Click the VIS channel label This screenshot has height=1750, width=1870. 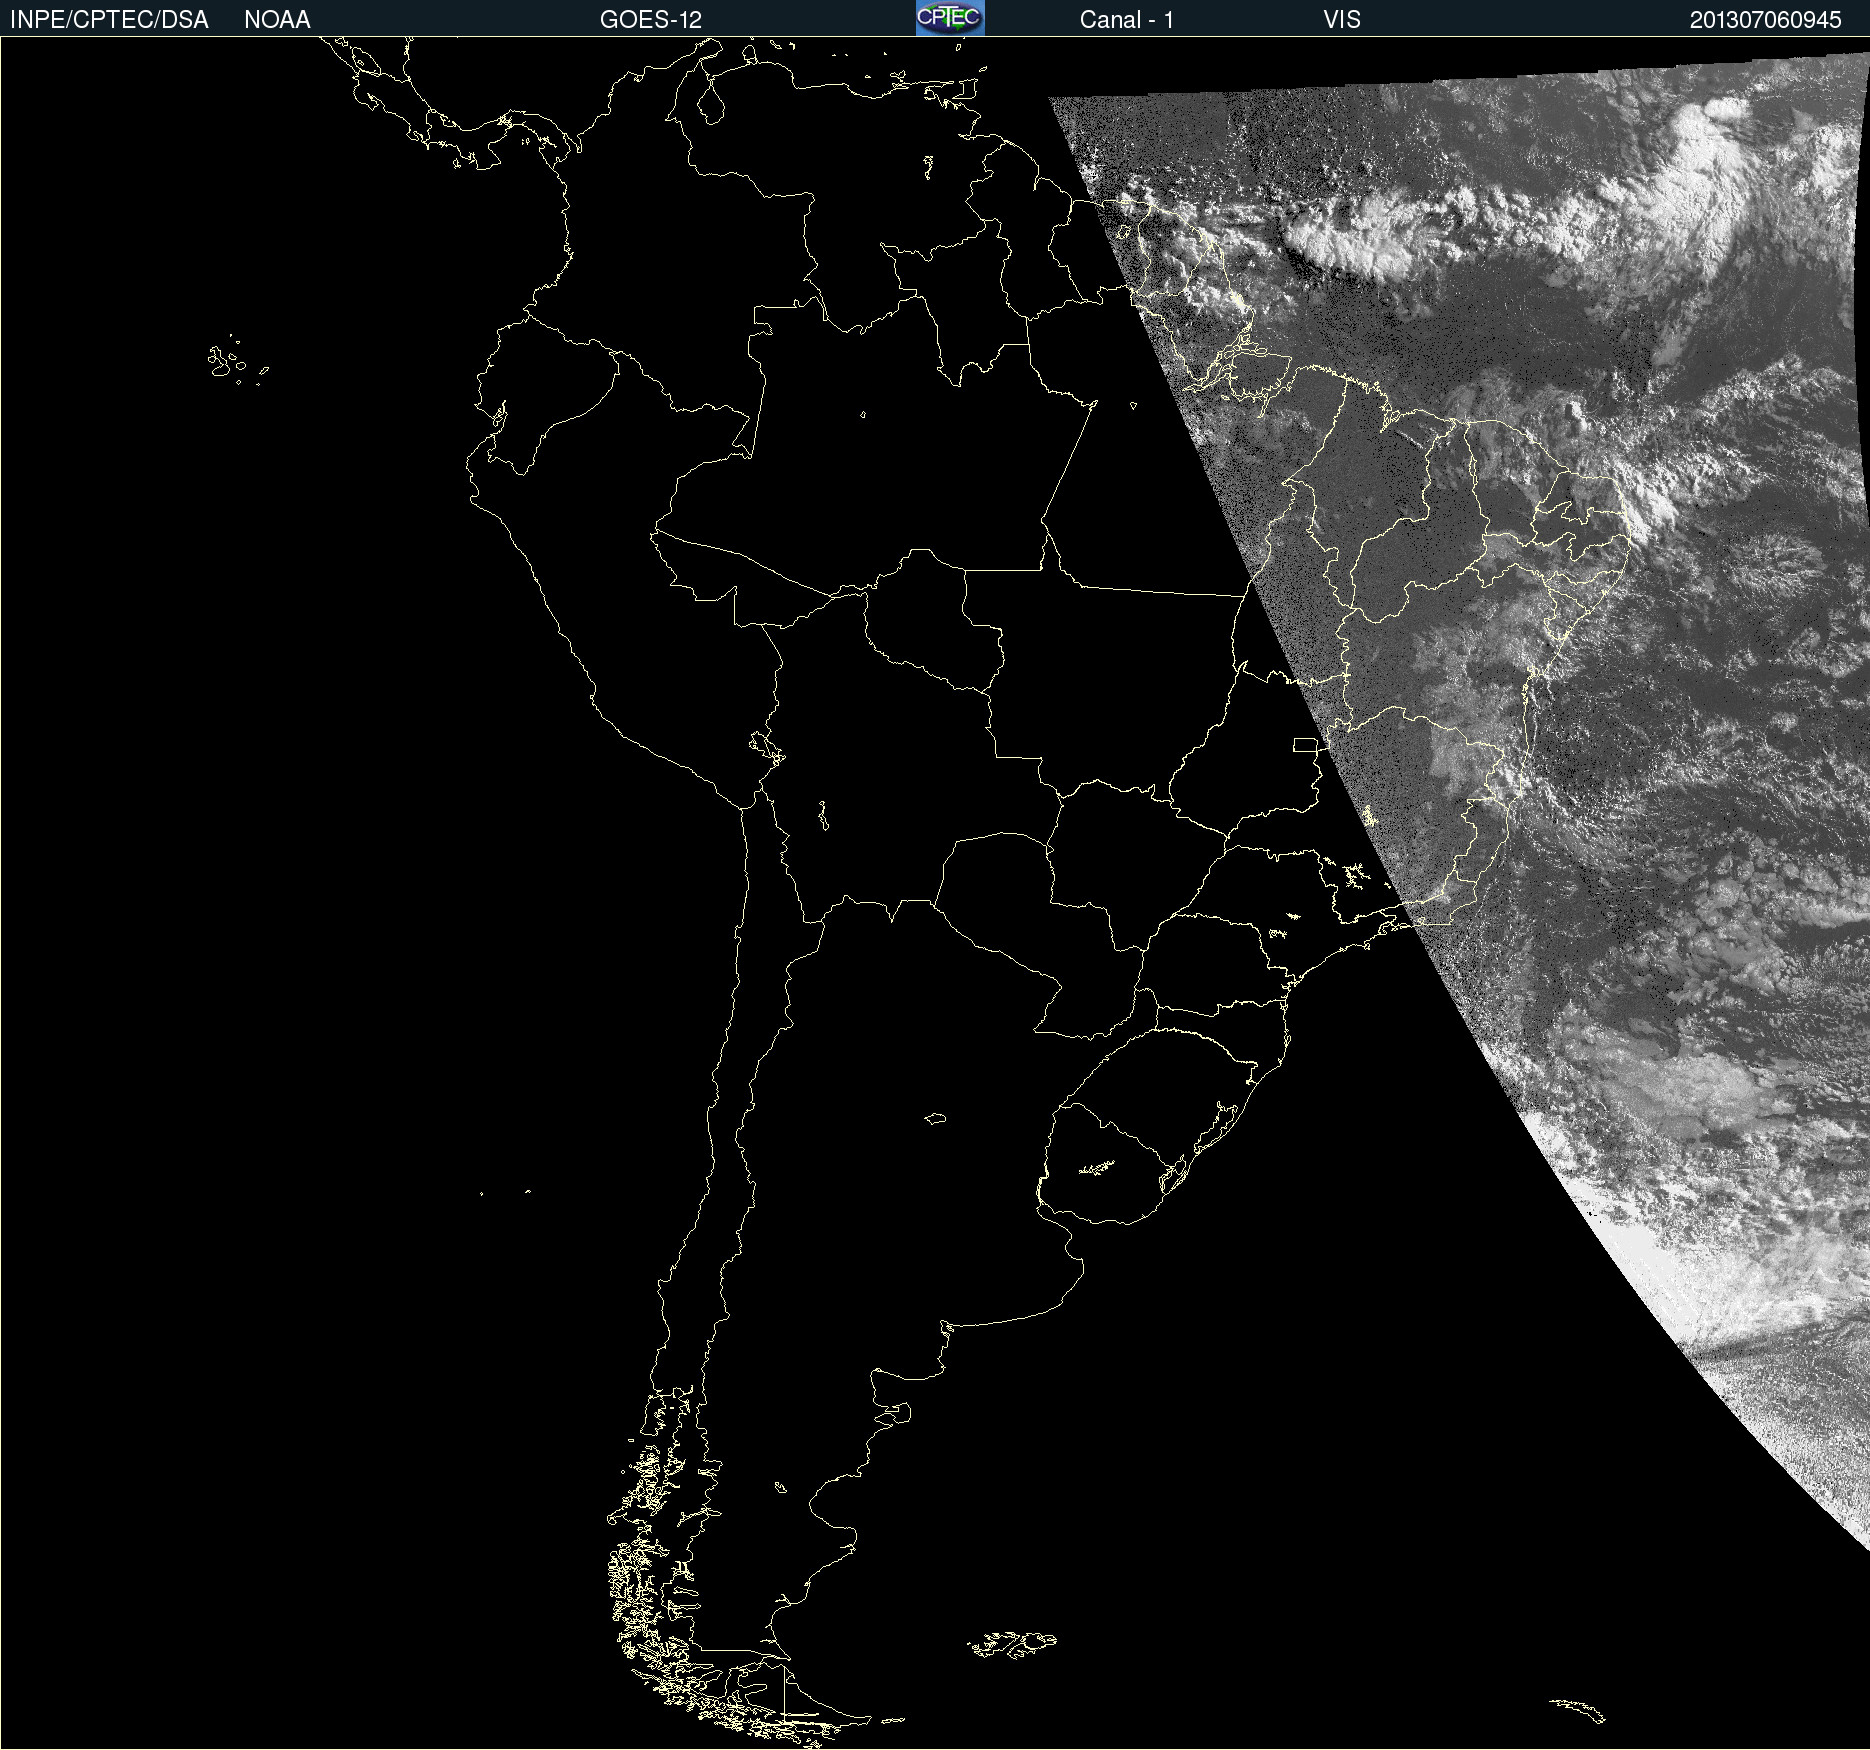click(x=1341, y=20)
